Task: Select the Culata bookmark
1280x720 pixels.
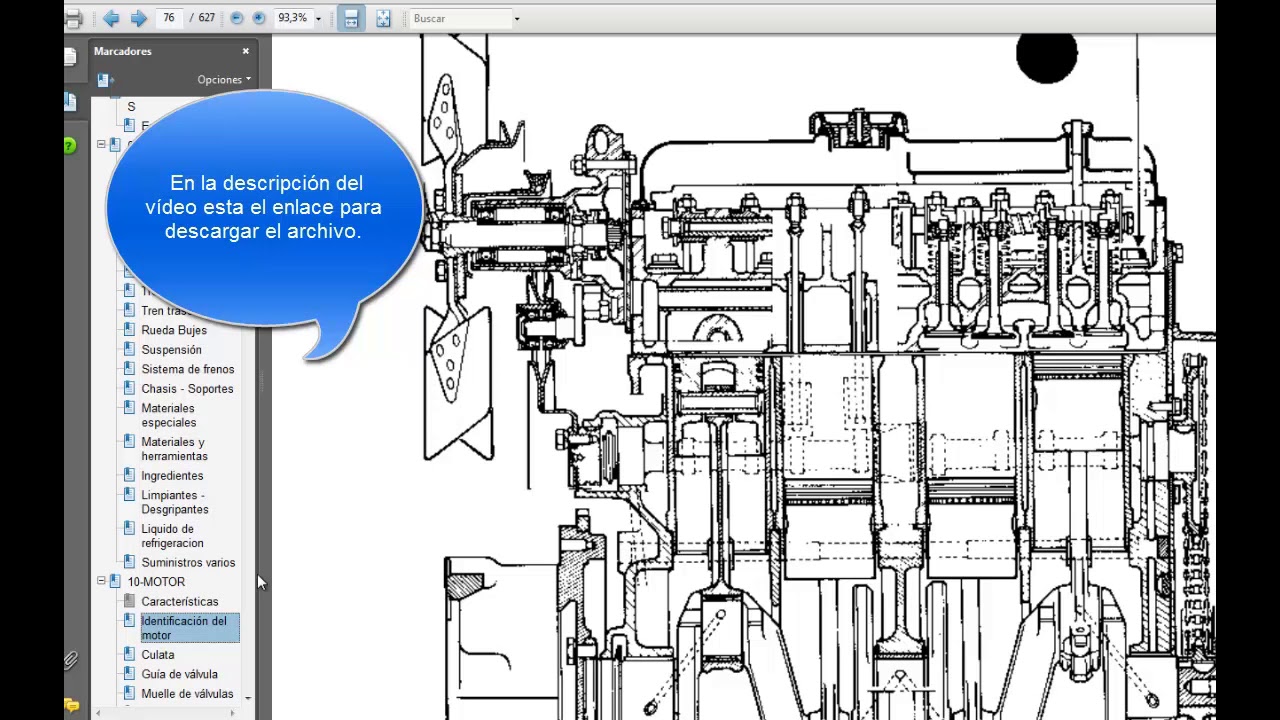Action: tap(158, 655)
